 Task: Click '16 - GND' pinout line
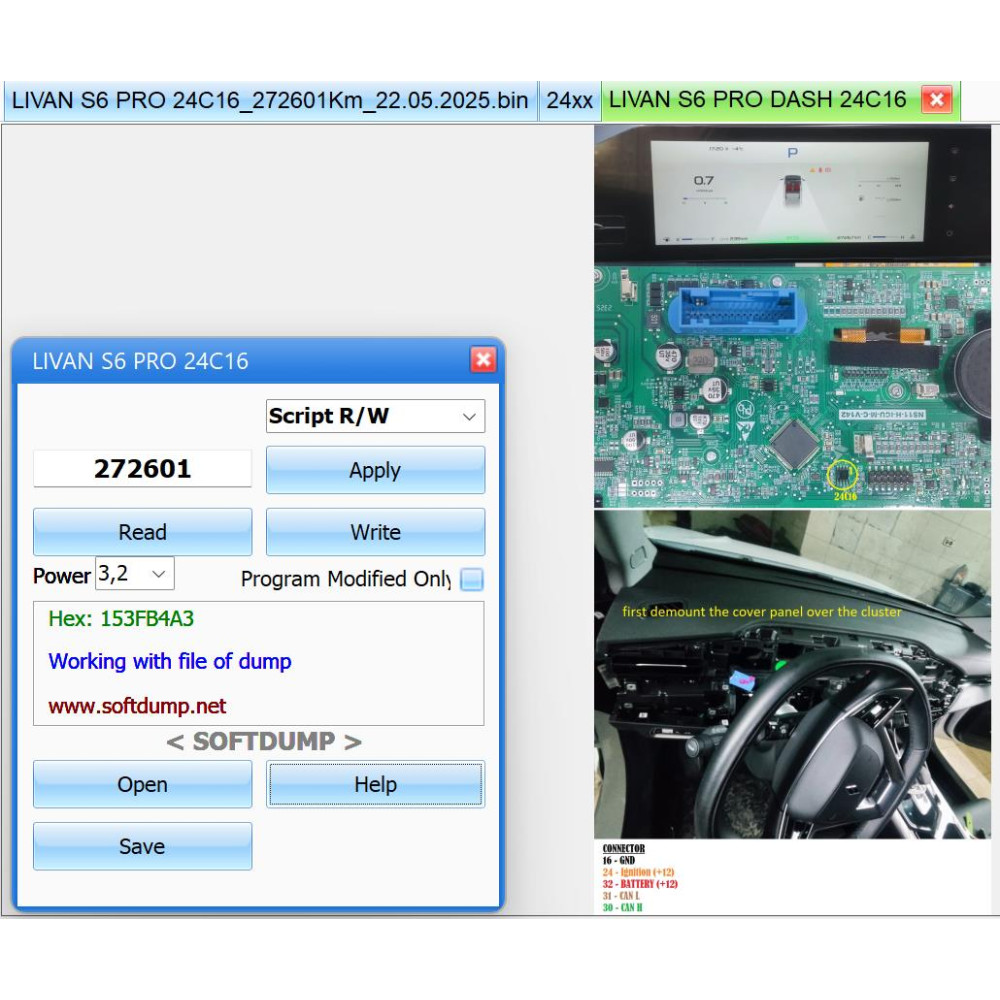[619, 860]
